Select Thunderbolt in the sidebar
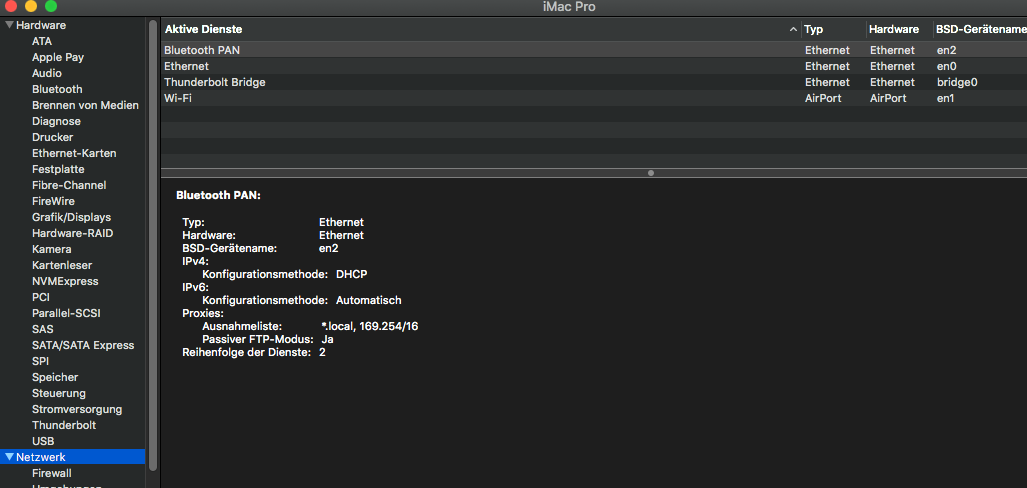 click(64, 425)
